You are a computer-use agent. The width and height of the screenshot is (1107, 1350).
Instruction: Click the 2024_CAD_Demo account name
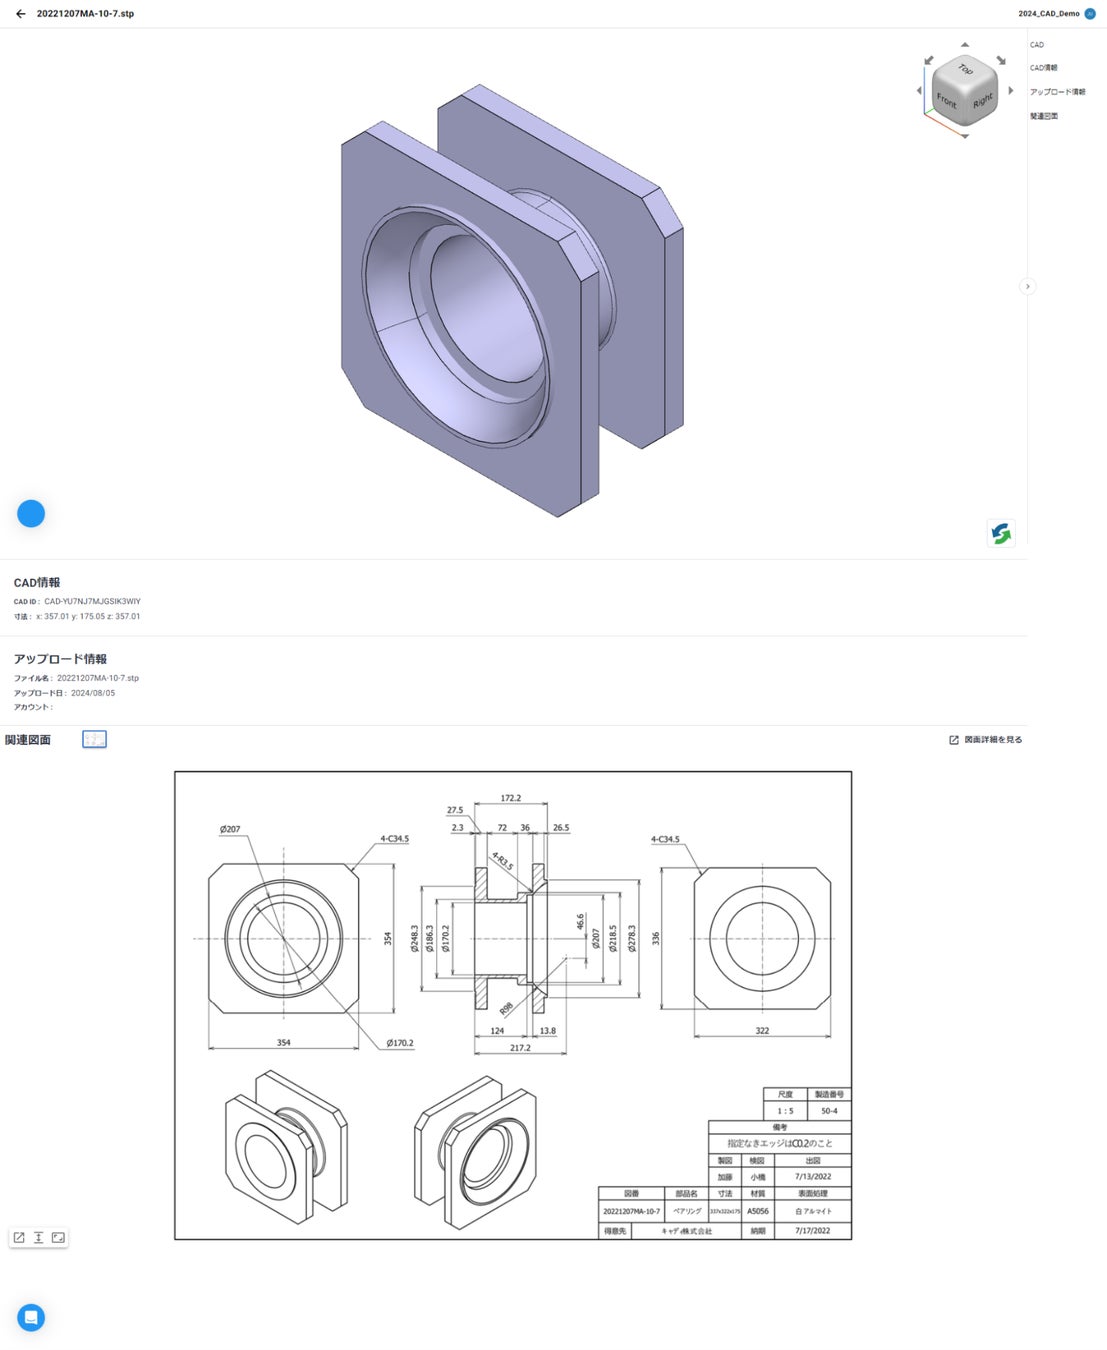1049,14
